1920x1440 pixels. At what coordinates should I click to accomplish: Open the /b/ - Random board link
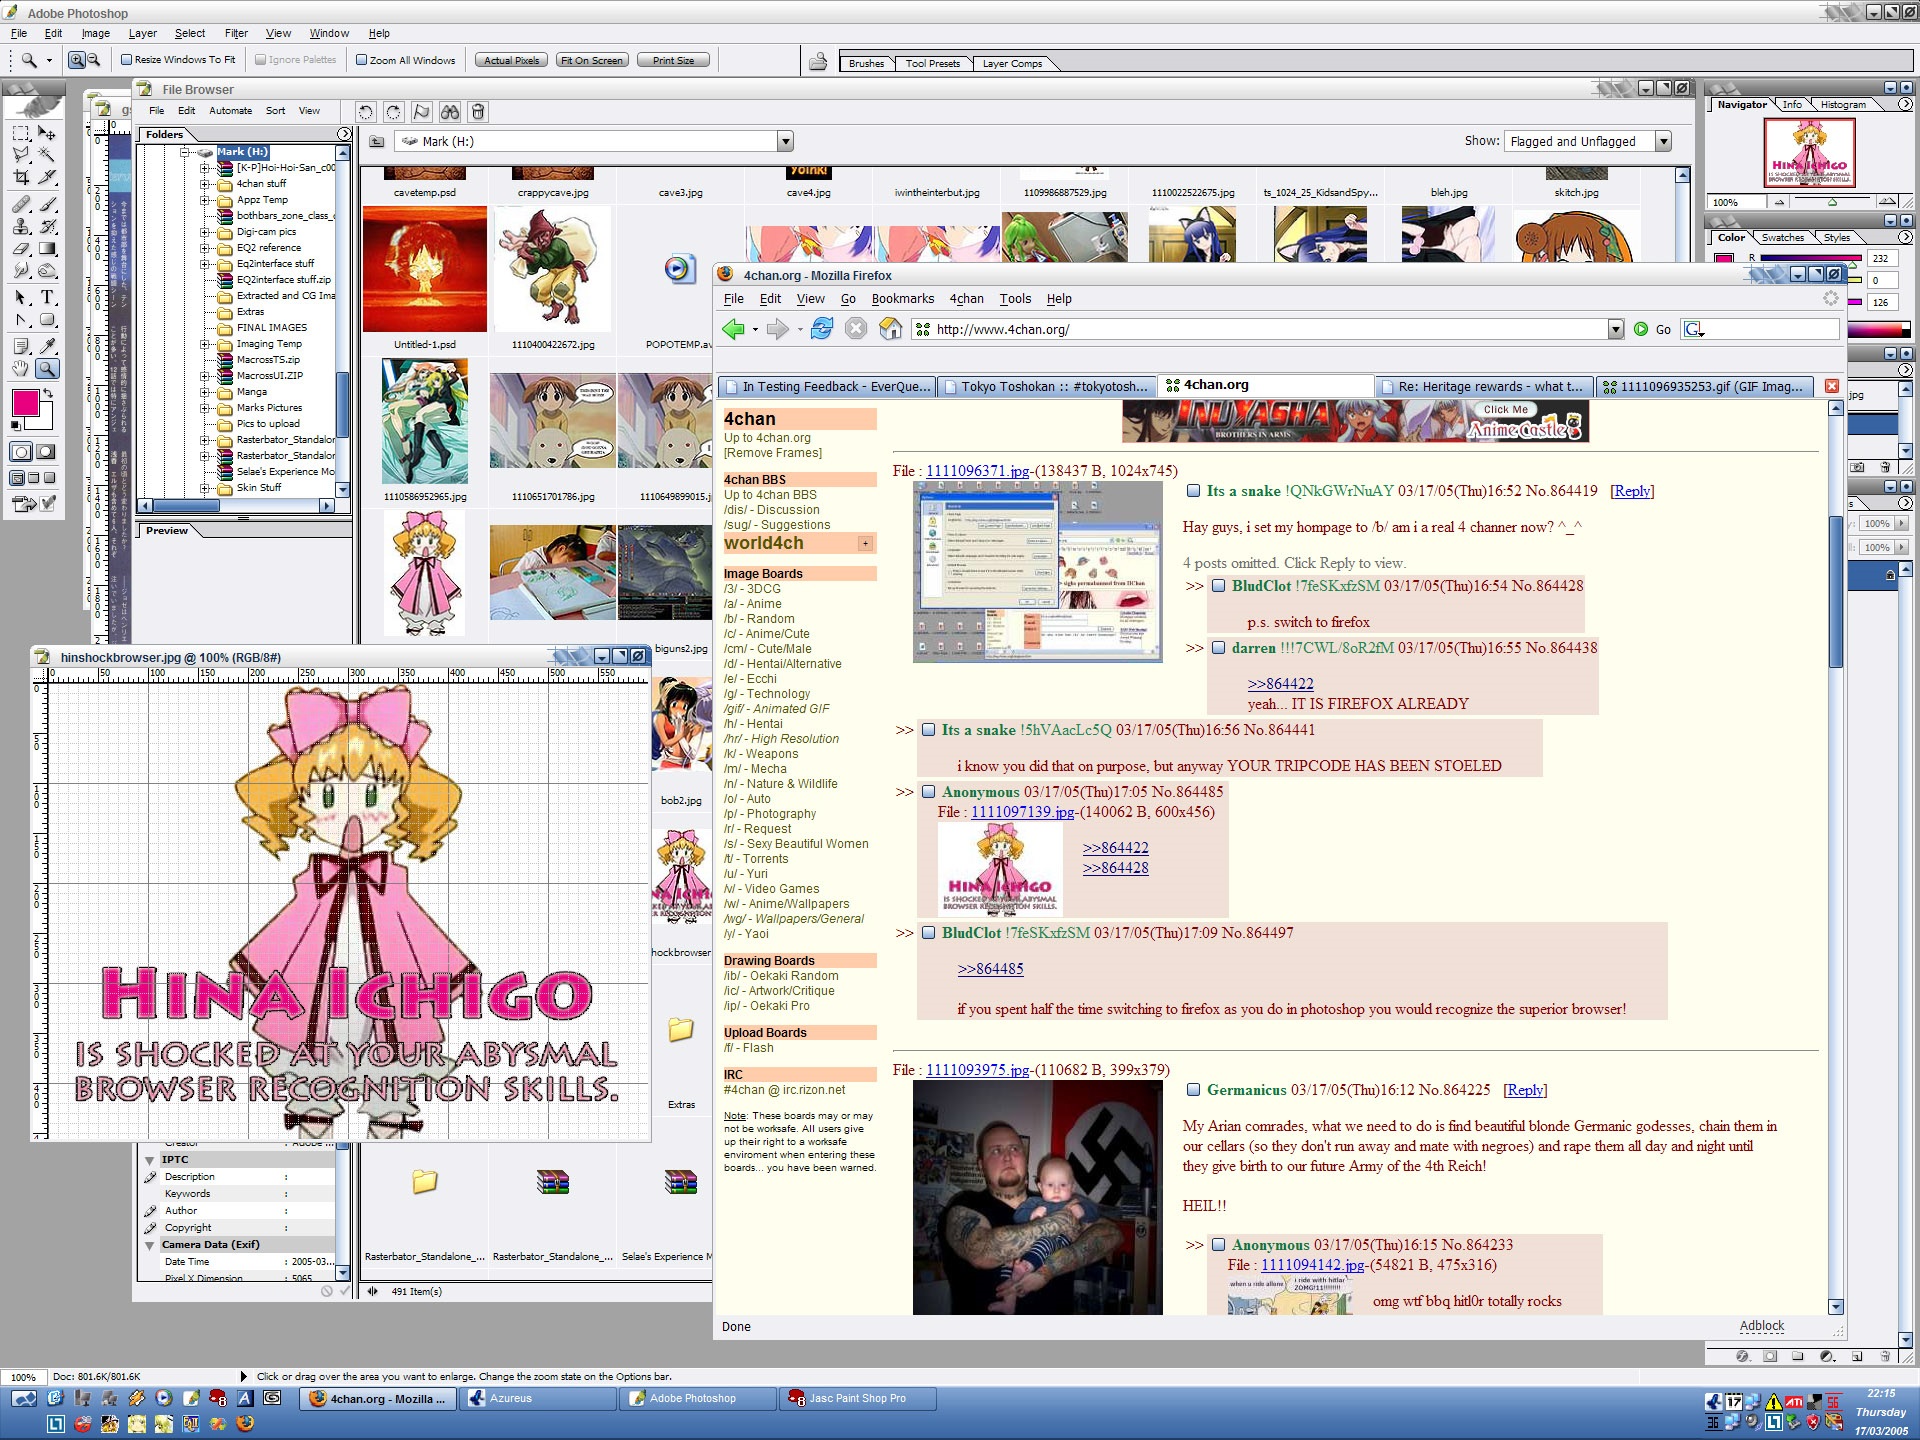pyautogui.click(x=759, y=619)
